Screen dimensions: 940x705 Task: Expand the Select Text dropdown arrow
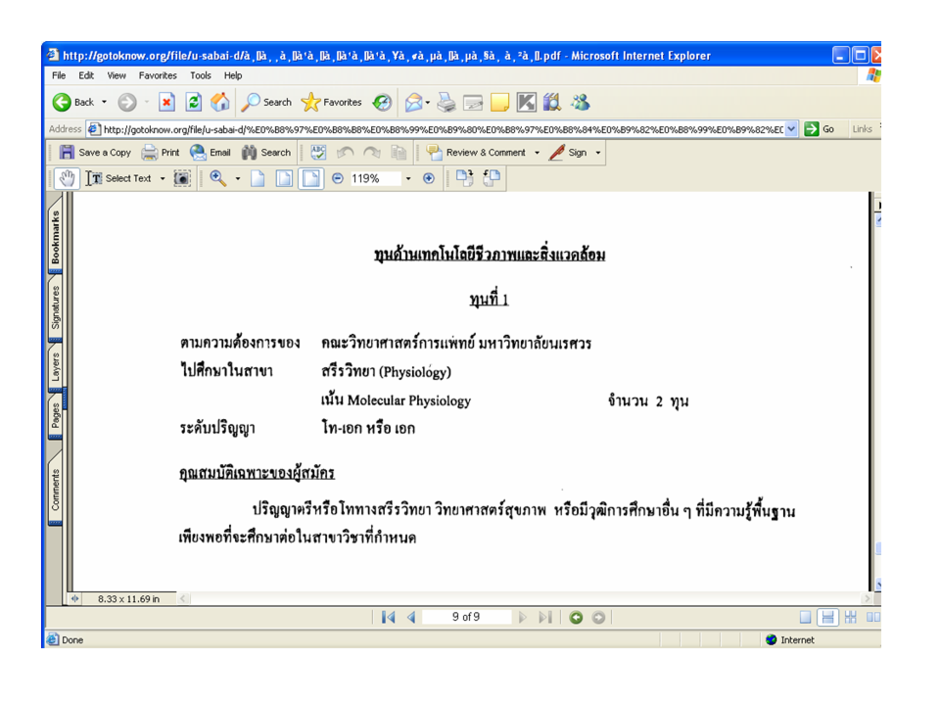pyautogui.click(x=162, y=179)
